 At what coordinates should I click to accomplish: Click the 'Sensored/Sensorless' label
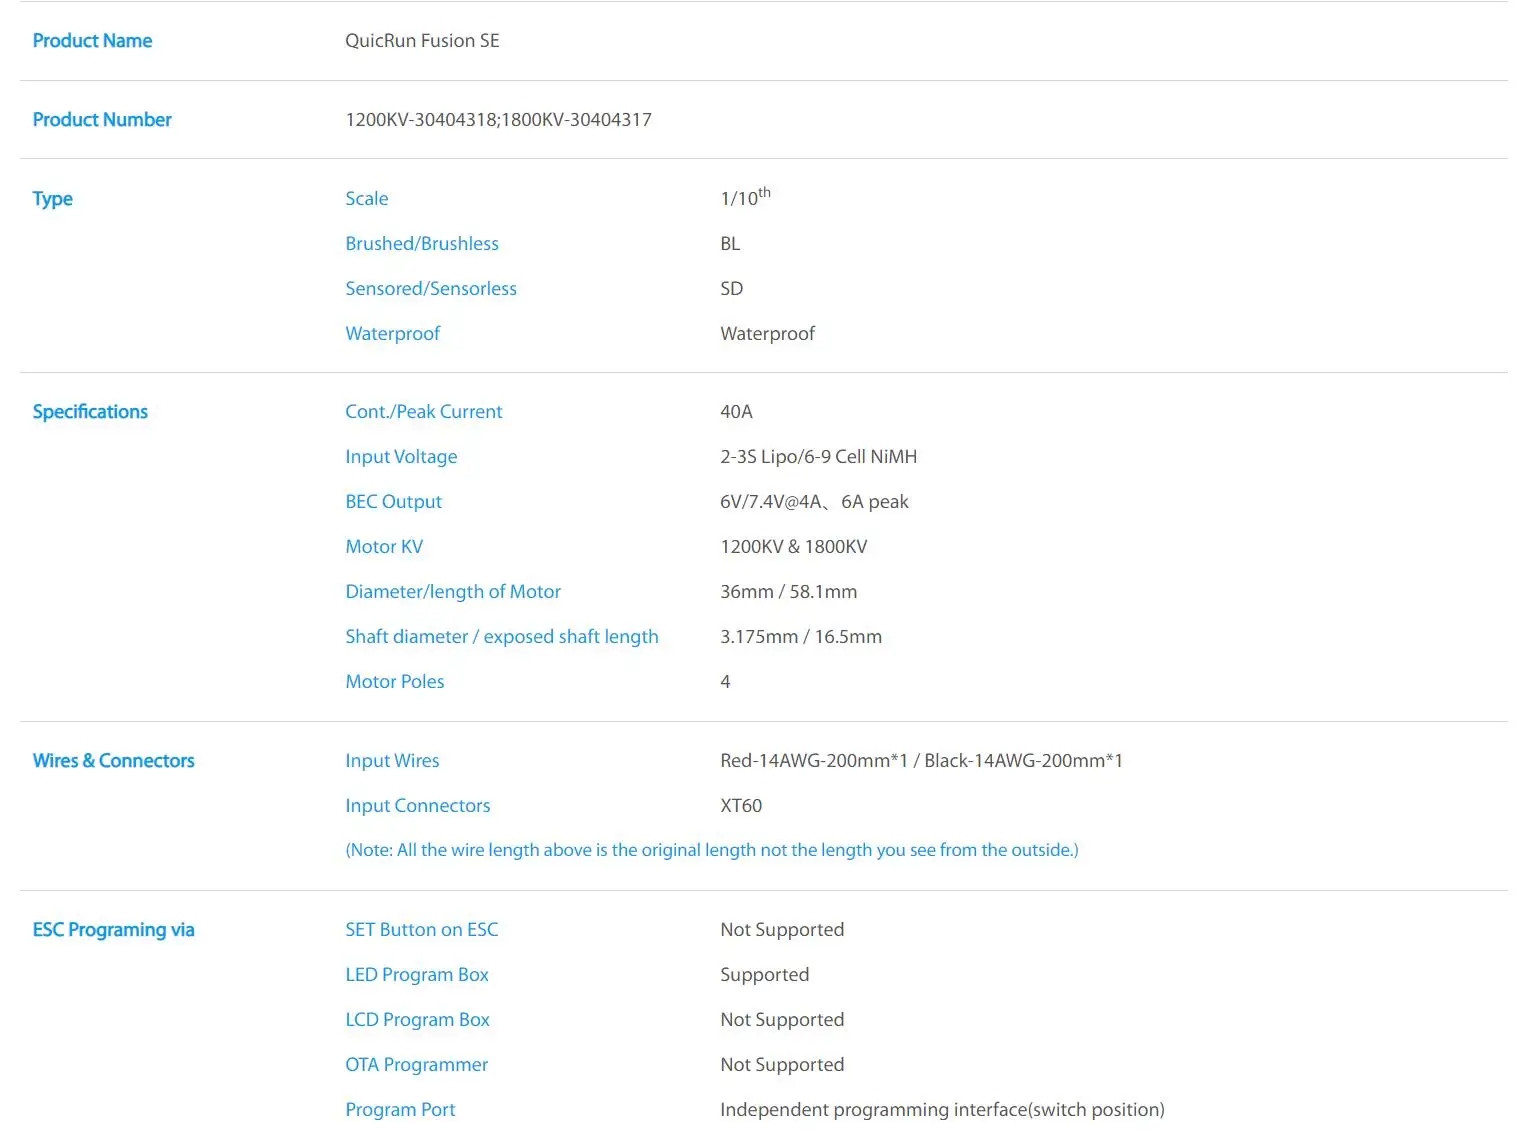(x=431, y=289)
